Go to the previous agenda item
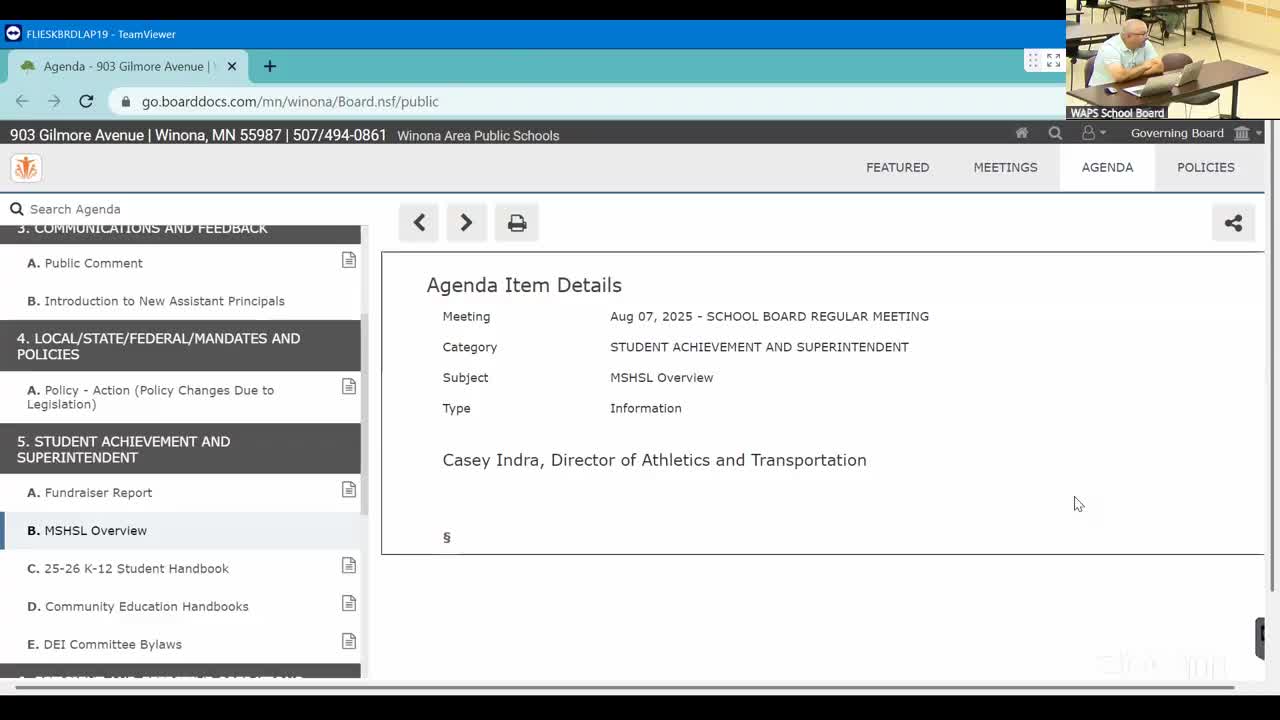The width and height of the screenshot is (1280, 720). pos(419,223)
